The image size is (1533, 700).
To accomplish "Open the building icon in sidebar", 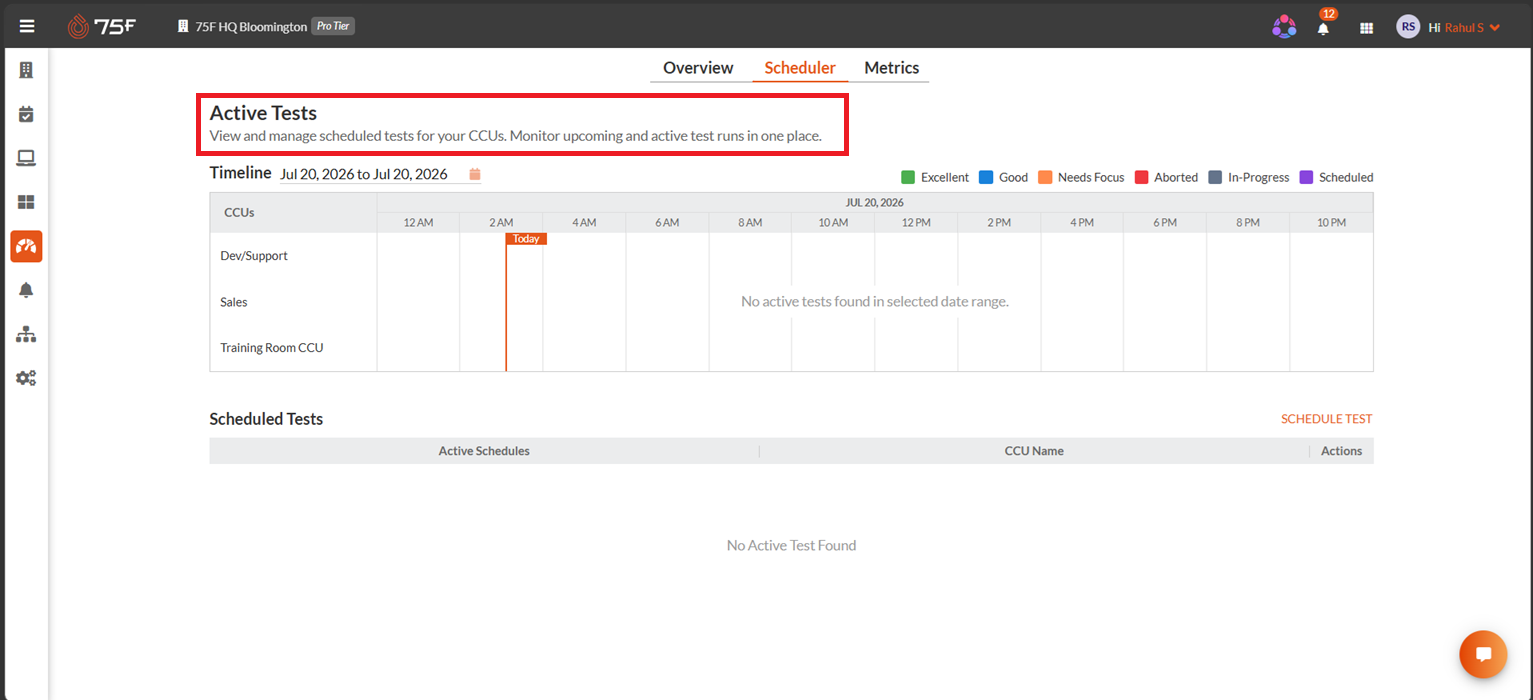I will pos(26,70).
